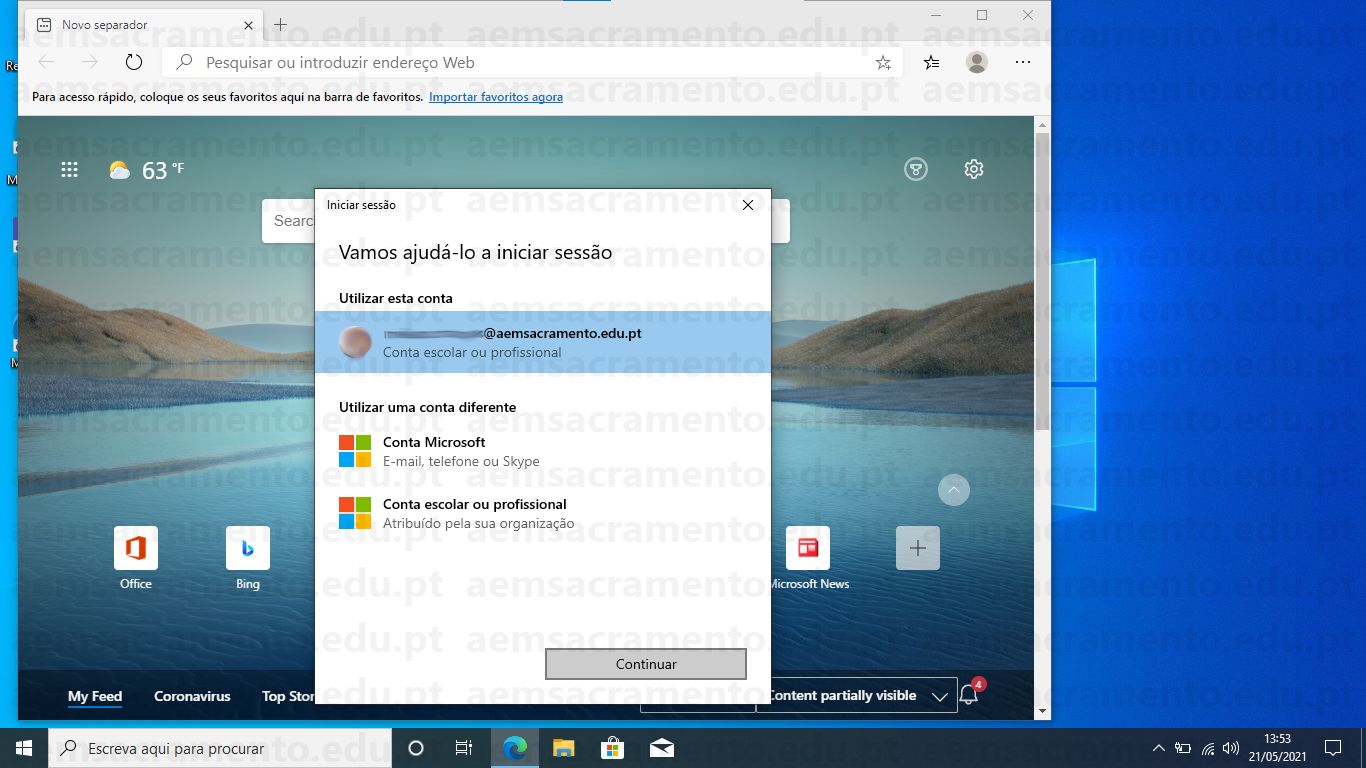Add this page to favorites star
This screenshot has width=1366, height=768.
click(x=883, y=62)
